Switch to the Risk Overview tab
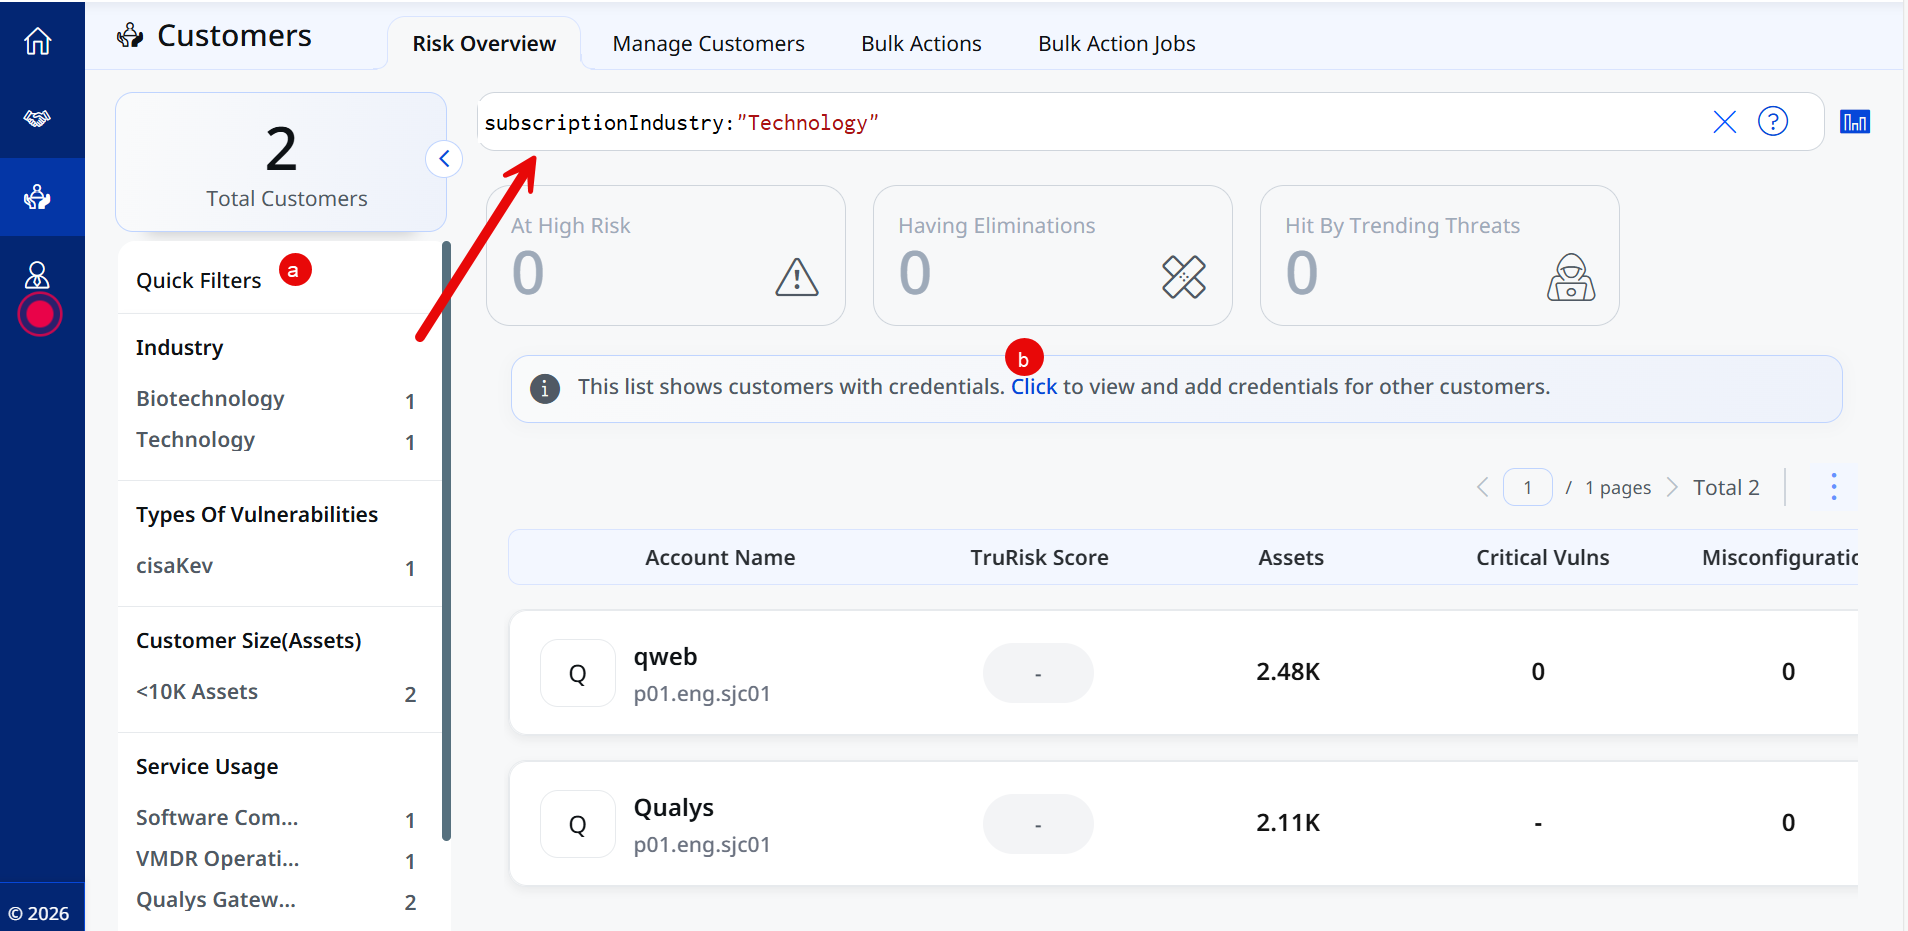The height and width of the screenshot is (931, 1908). (x=484, y=44)
